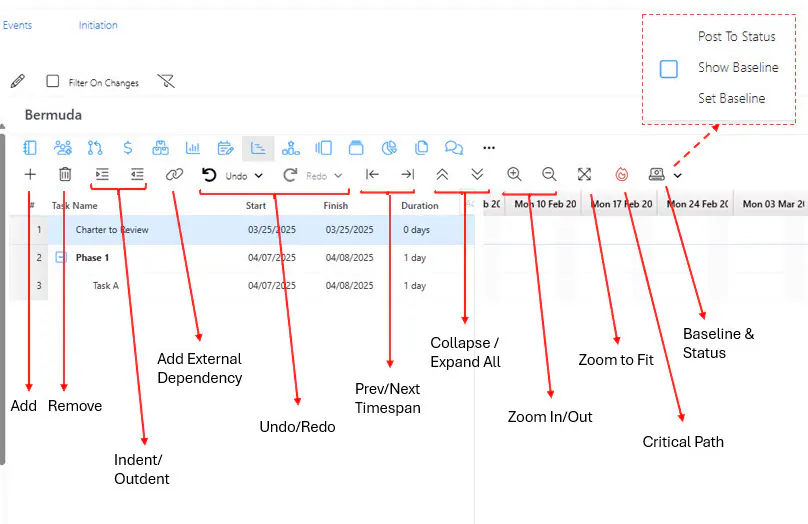Screen dimensions: 808x524
Task: Click the Mon 10 Feb timeline header
Action: point(545,204)
